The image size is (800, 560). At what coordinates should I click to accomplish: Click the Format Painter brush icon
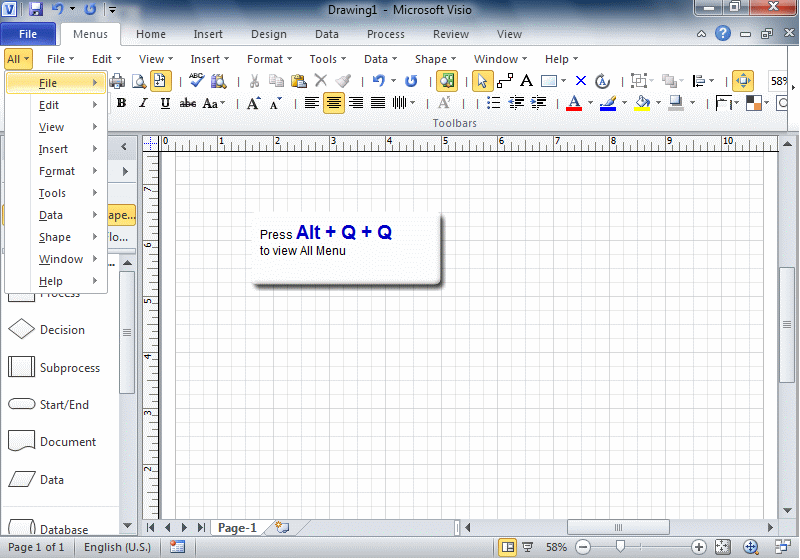(x=343, y=81)
